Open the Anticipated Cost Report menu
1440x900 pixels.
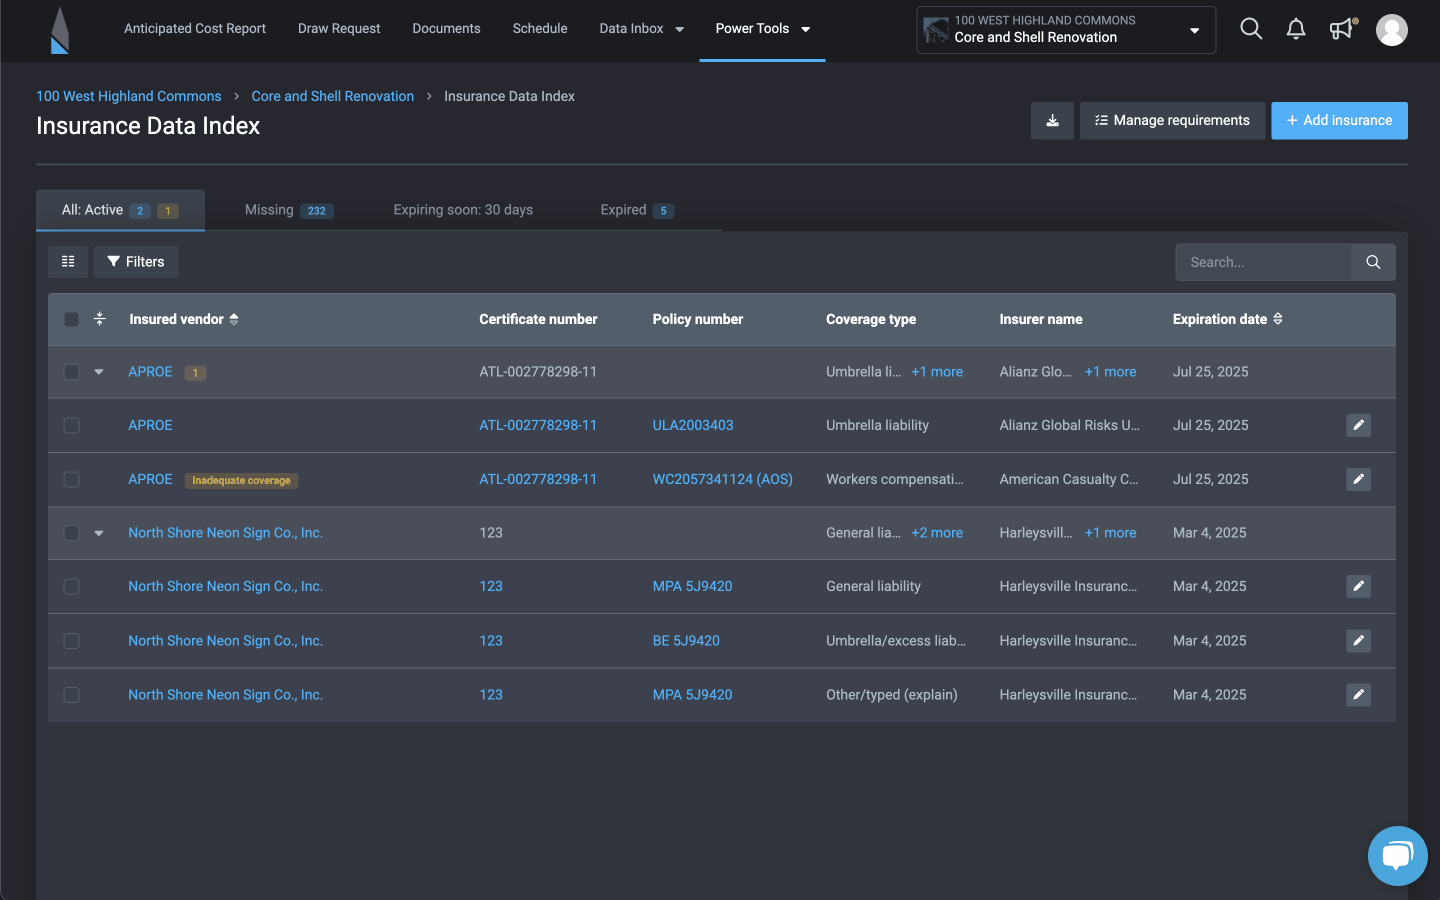pos(195,29)
